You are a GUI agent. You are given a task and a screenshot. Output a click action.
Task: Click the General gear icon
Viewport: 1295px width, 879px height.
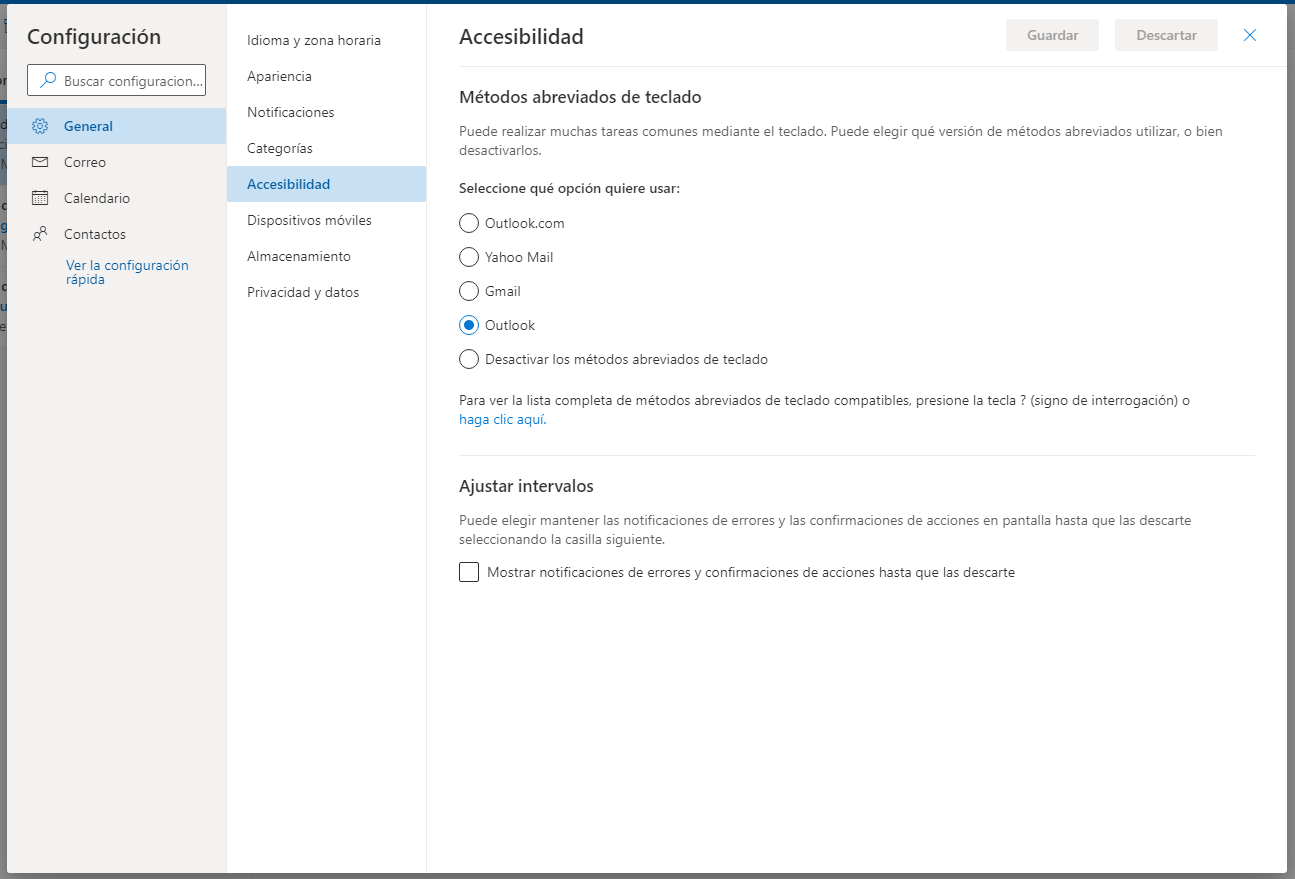click(40, 126)
